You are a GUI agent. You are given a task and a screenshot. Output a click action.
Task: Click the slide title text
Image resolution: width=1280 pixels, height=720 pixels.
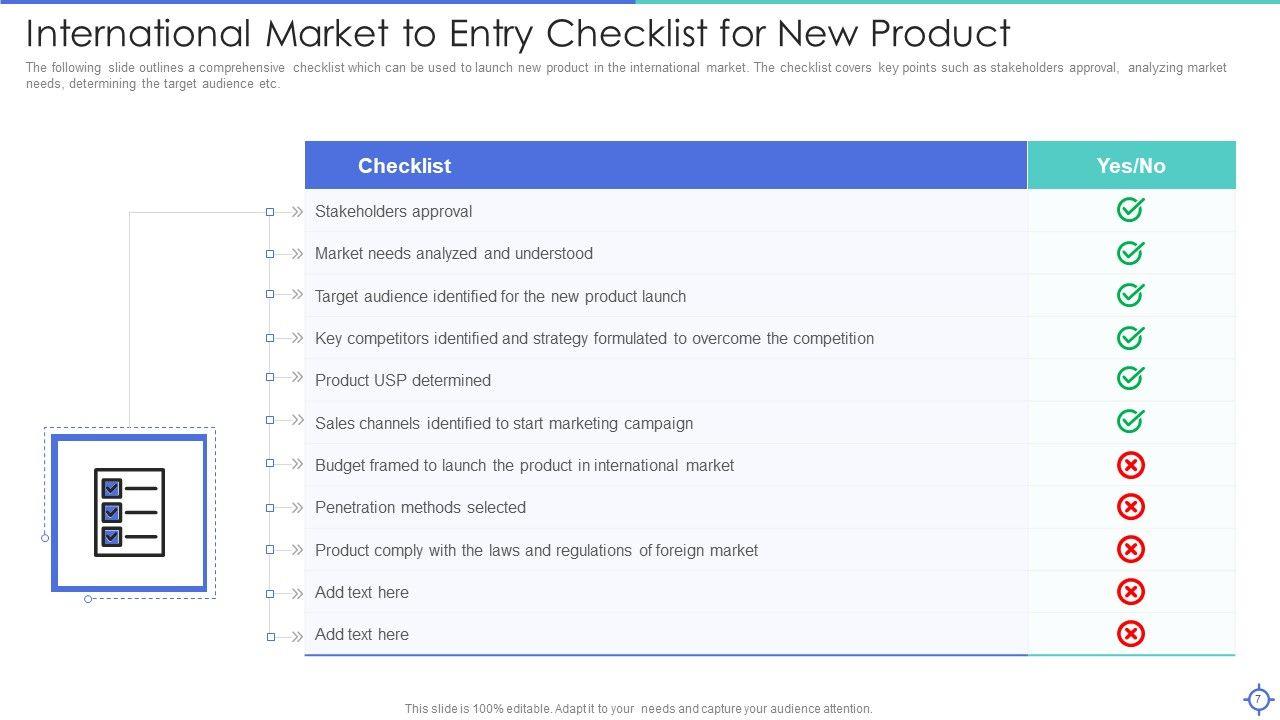(x=518, y=34)
